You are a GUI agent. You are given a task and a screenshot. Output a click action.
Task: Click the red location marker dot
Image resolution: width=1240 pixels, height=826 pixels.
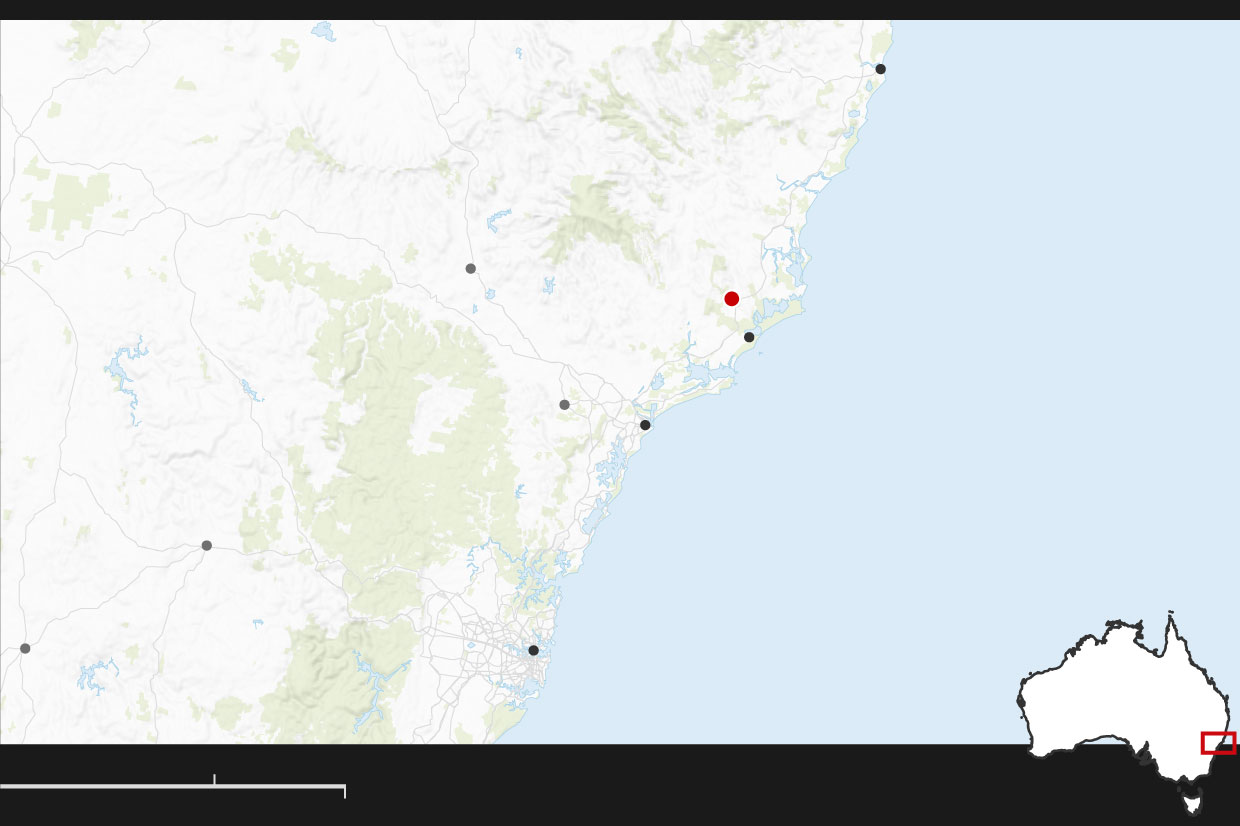[x=731, y=298]
